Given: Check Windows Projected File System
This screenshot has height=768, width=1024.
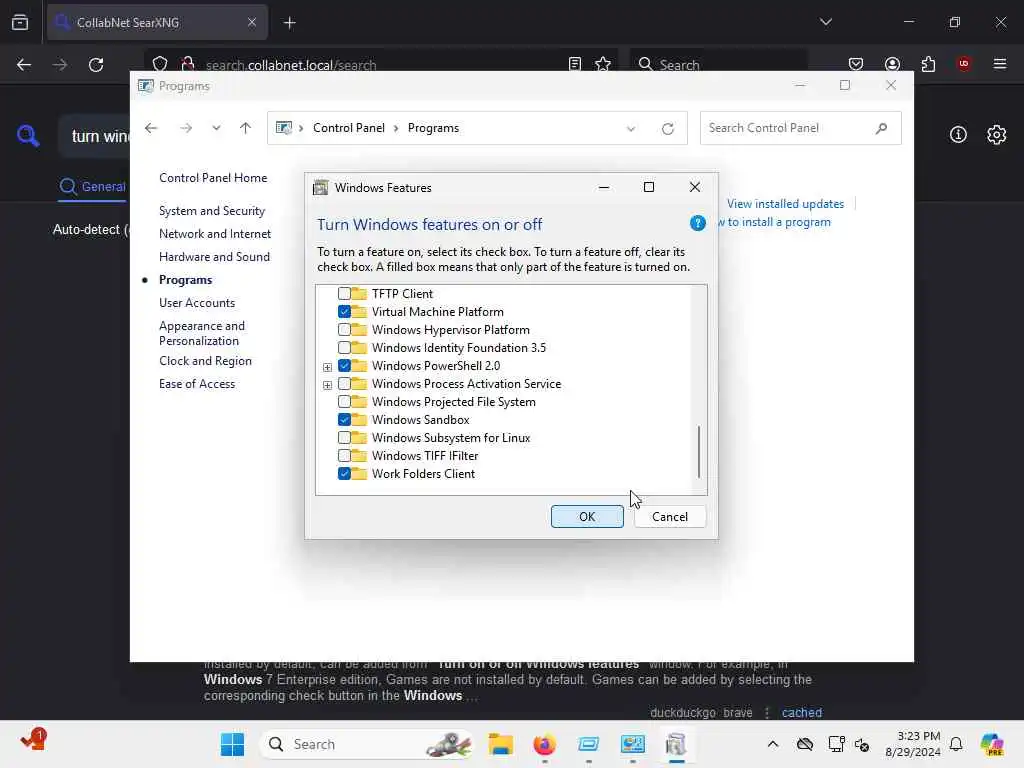Looking at the screenshot, I should (x=344, y=402).
